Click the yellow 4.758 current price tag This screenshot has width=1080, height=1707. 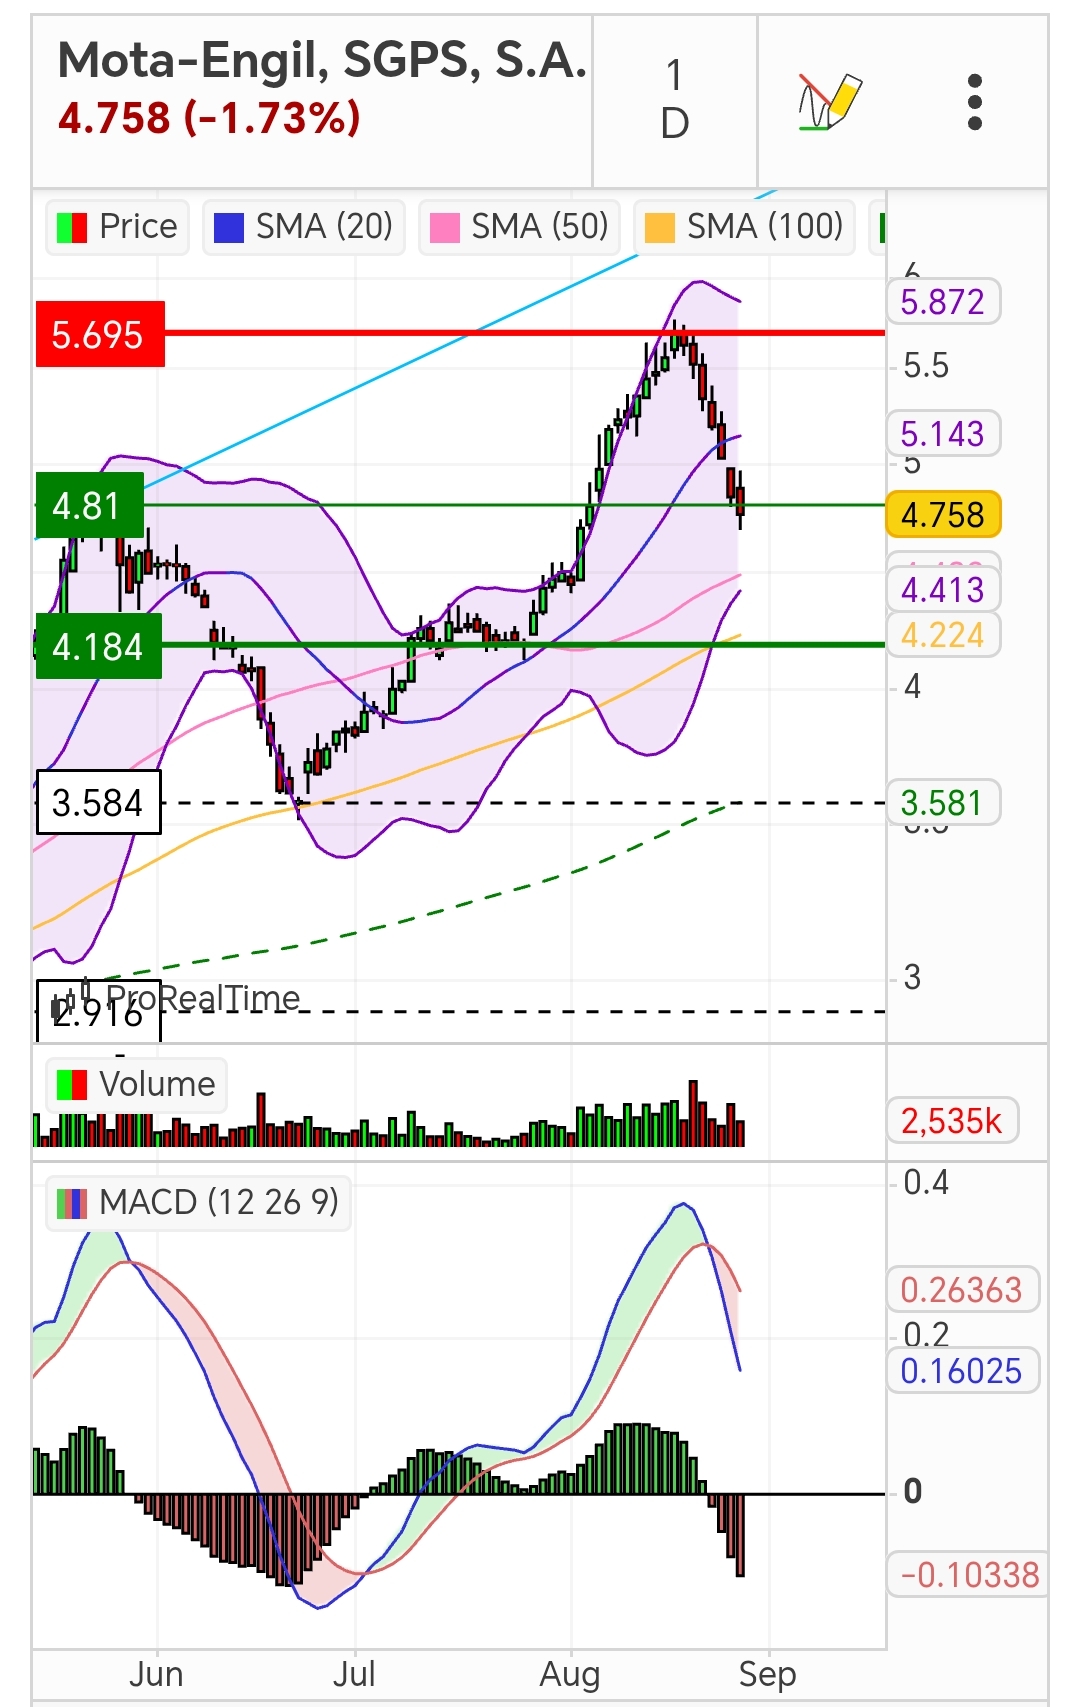pos(943,515)
